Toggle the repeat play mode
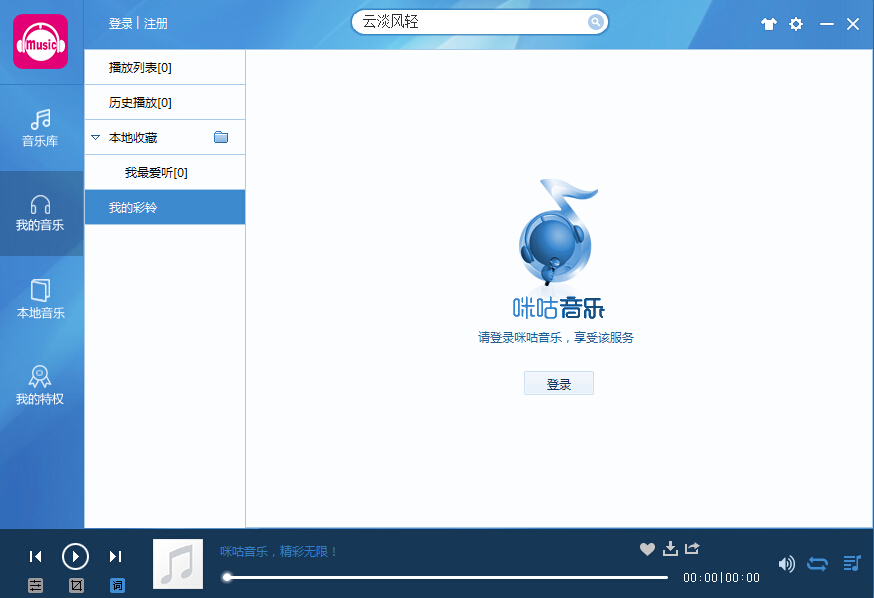Viewport: 874px width, 598px height. click(x=818, y=563)
